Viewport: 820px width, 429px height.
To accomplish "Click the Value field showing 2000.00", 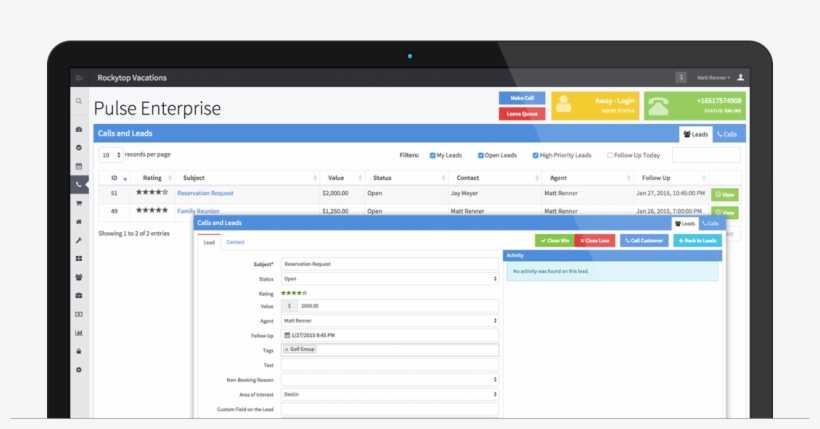I will tap(398, 306).
